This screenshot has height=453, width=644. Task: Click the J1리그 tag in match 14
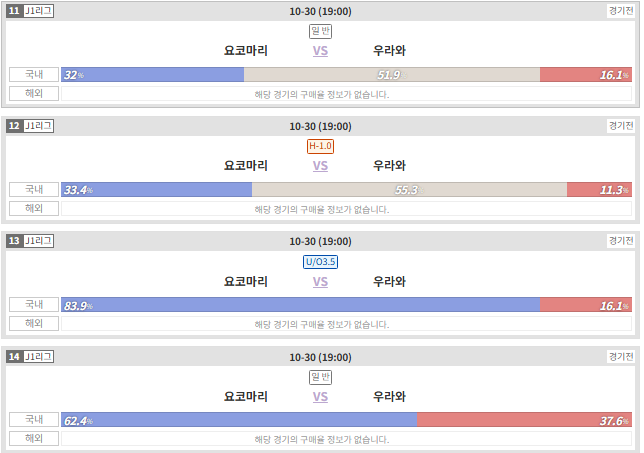pyautogui.click(x=39, y=356)
